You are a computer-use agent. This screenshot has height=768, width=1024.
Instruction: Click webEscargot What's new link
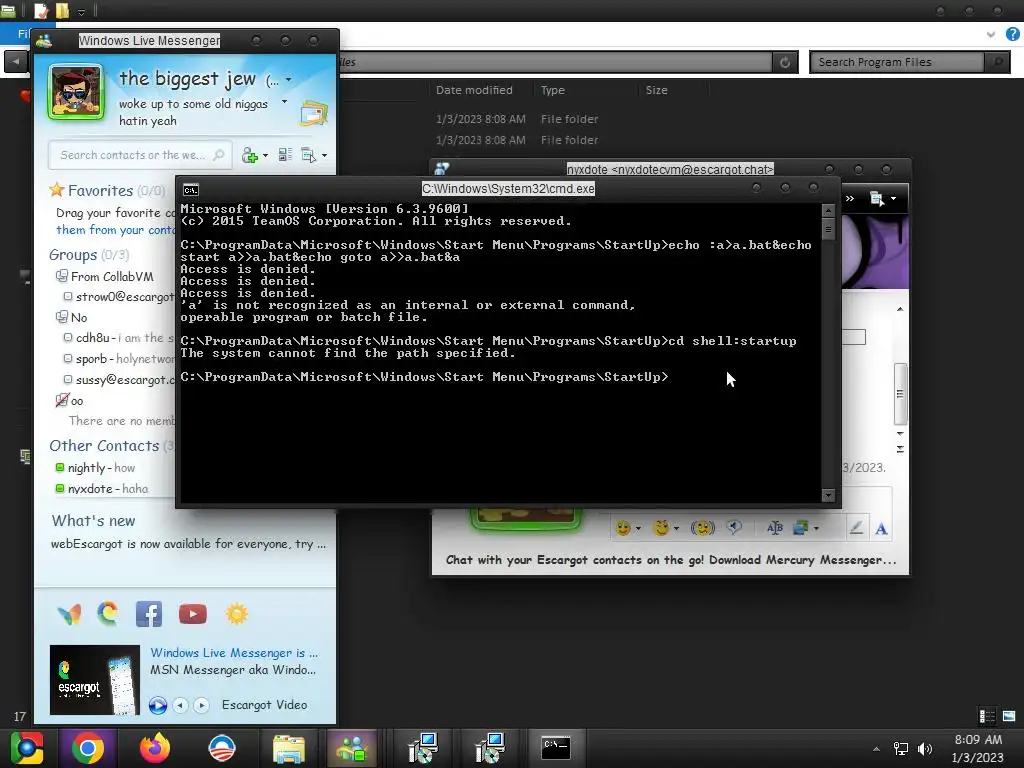pos(188,543)
